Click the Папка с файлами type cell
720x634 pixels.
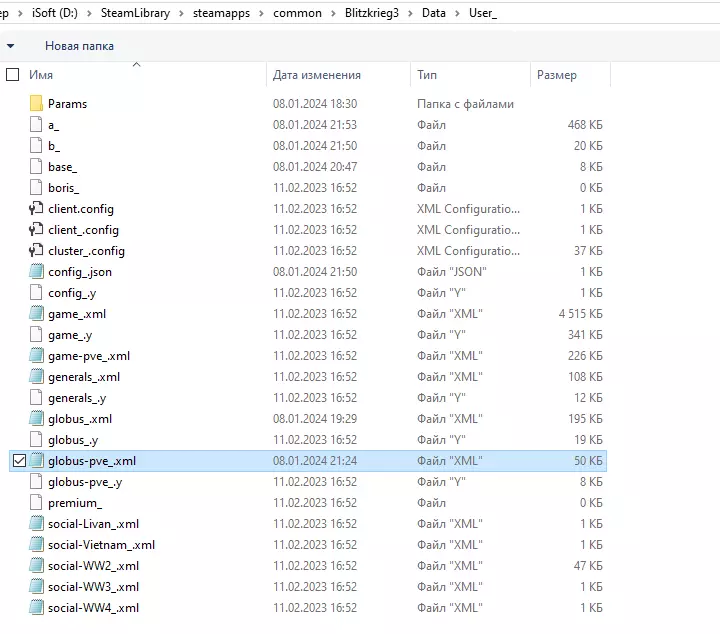pyautogui.click(x=465, y=104)
